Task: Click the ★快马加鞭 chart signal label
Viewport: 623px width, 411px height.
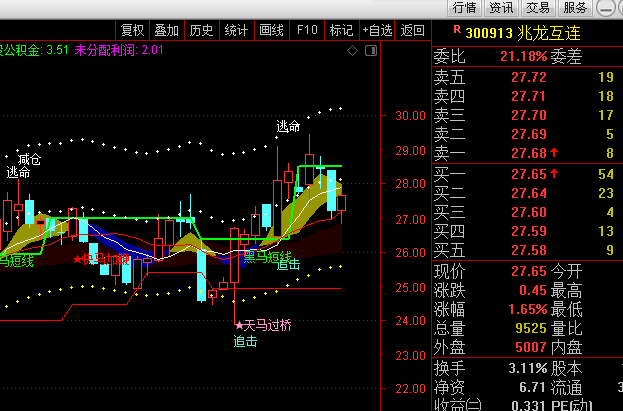Action: tap(102, 260)
